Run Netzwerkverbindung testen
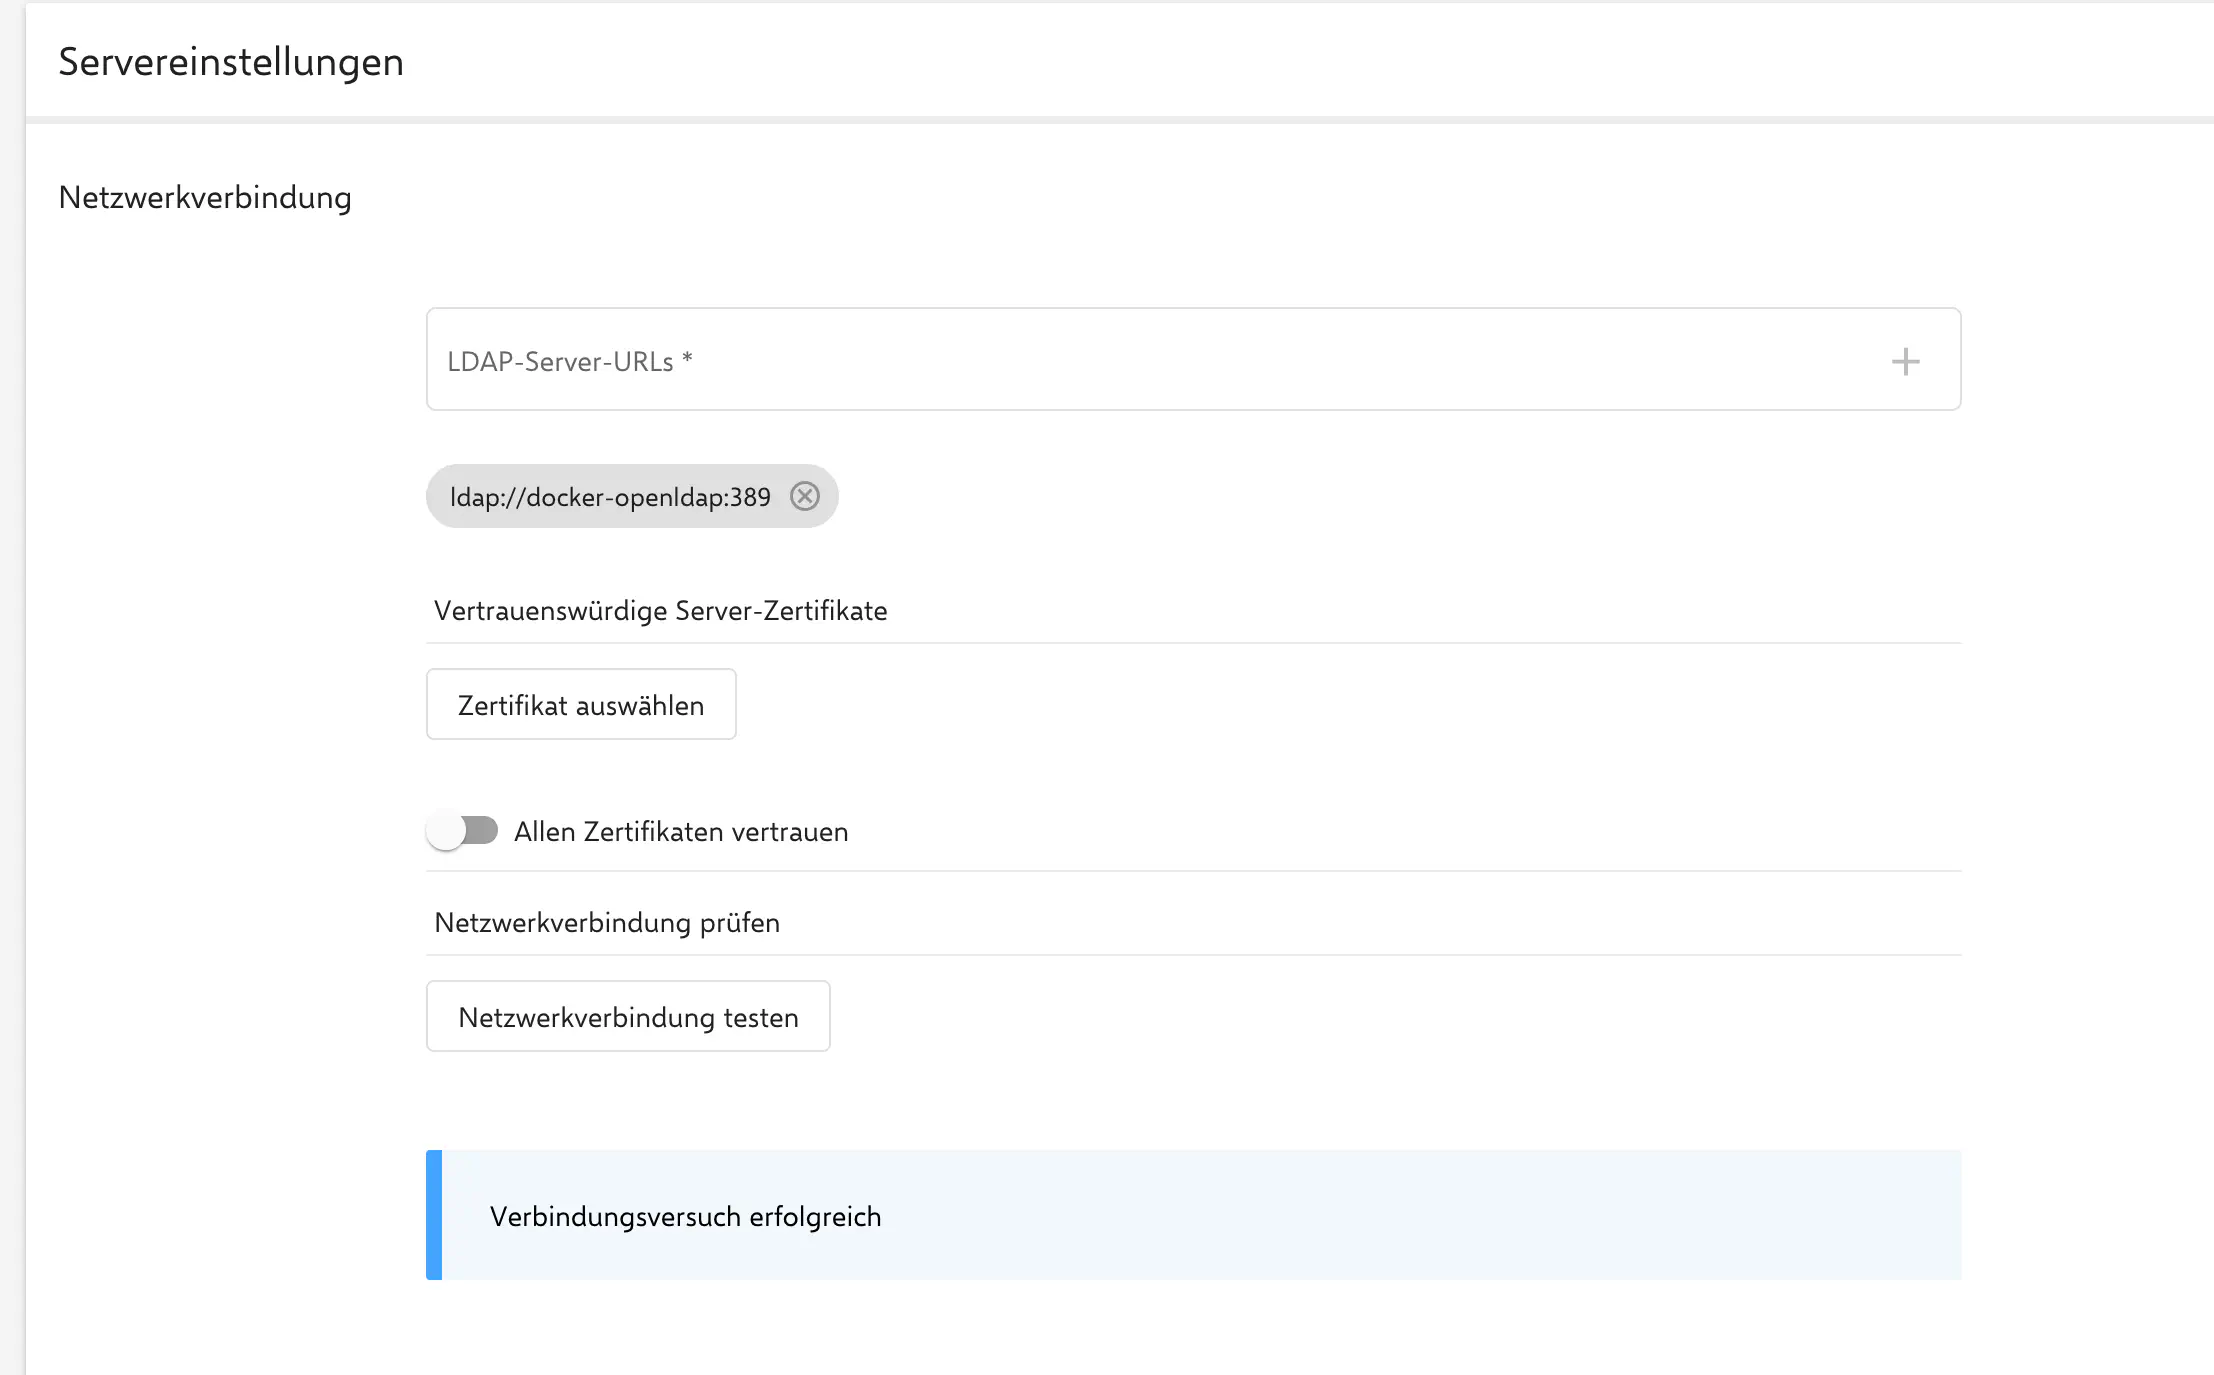The height and width of the screenshot is (1375, 2214). 628,1016
